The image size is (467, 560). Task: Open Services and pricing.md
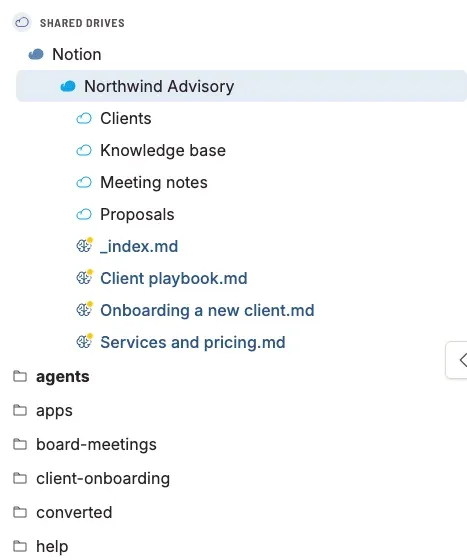click(193, 342)
